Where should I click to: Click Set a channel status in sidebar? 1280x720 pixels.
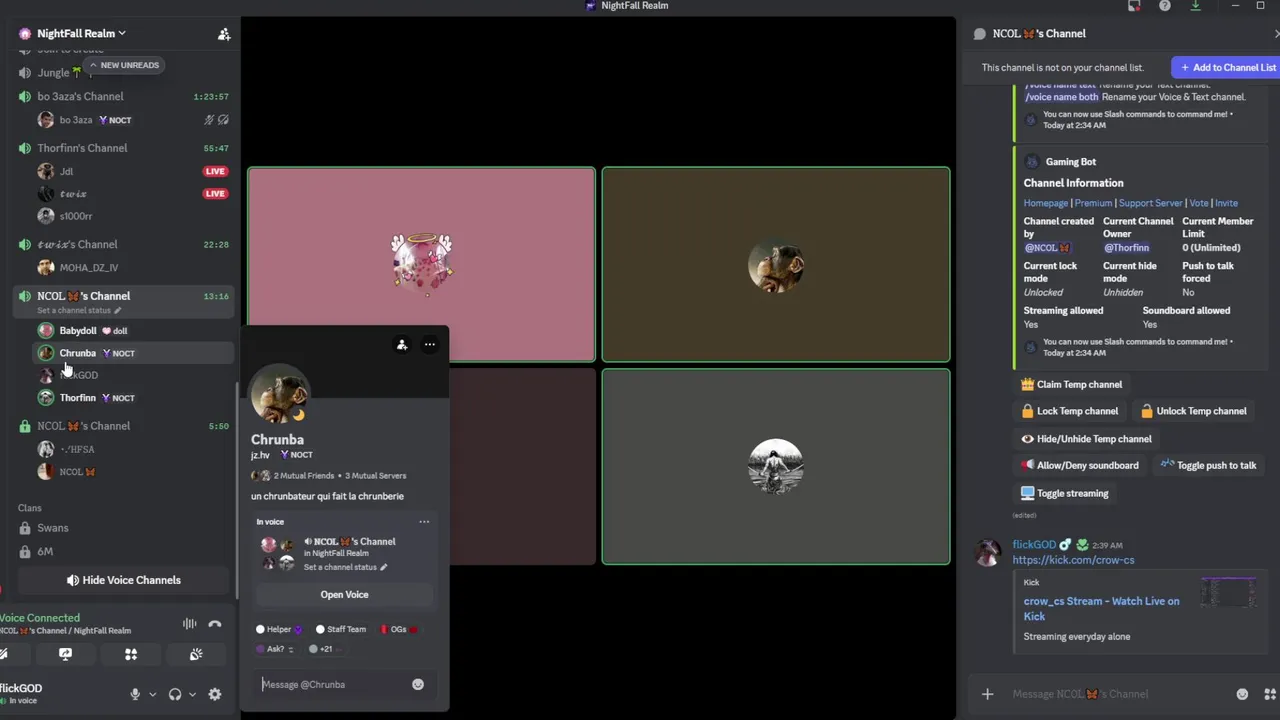(79, 310)
